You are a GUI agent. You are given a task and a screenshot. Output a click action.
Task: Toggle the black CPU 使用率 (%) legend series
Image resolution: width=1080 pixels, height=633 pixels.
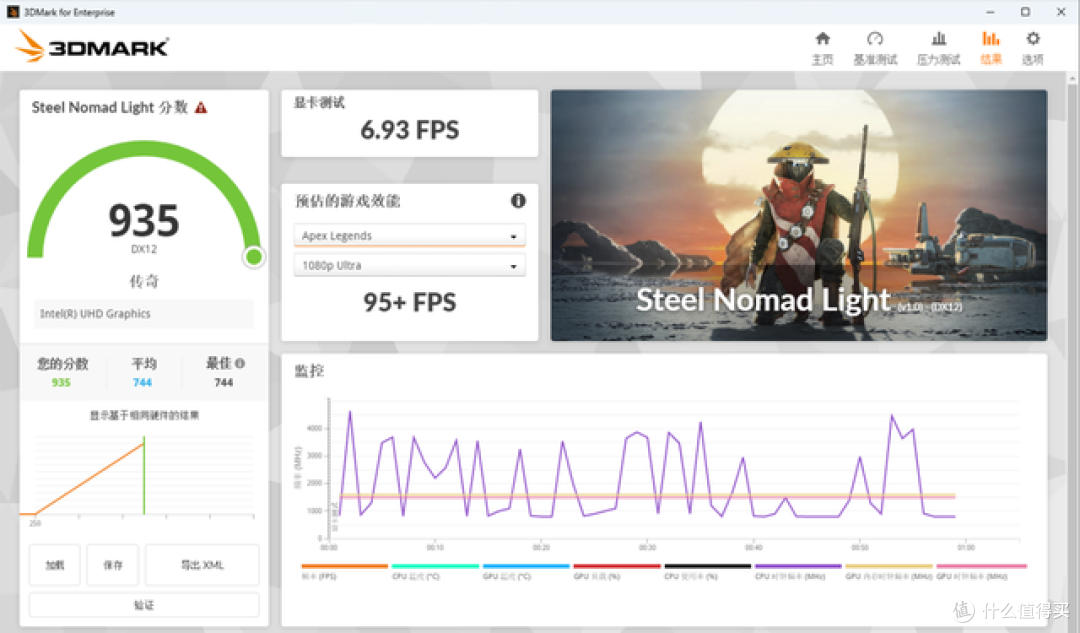click(707, 571)
